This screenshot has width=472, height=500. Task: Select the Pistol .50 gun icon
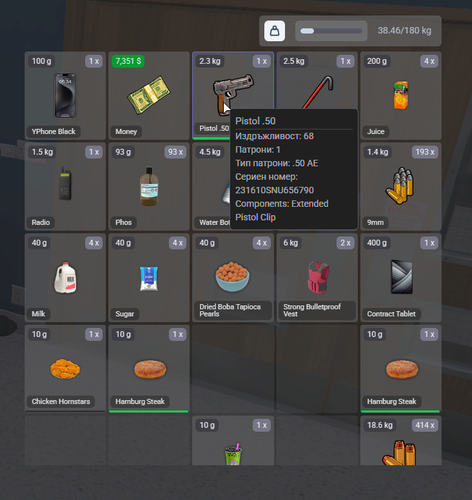233,94
